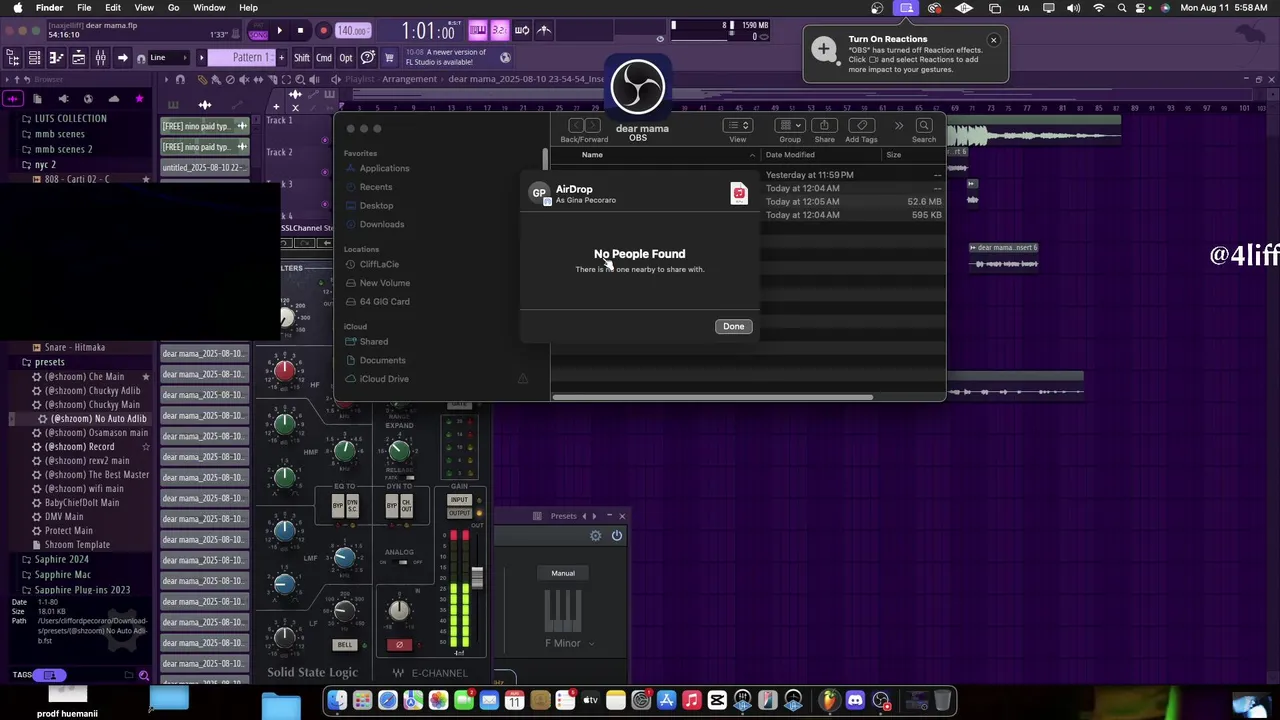The image size is (1280, 720).
Task: Toggle SSL EQ TO BYP button
Action: click(337, 507)
